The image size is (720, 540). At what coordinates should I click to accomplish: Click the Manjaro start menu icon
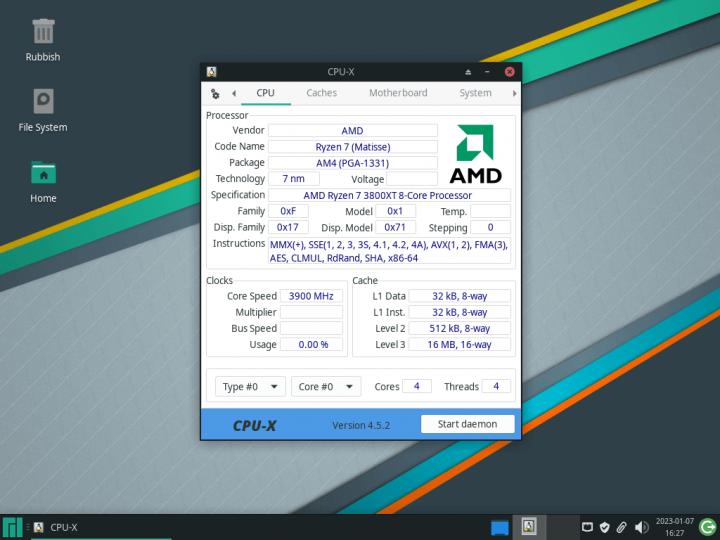click(x=12, y=527)
